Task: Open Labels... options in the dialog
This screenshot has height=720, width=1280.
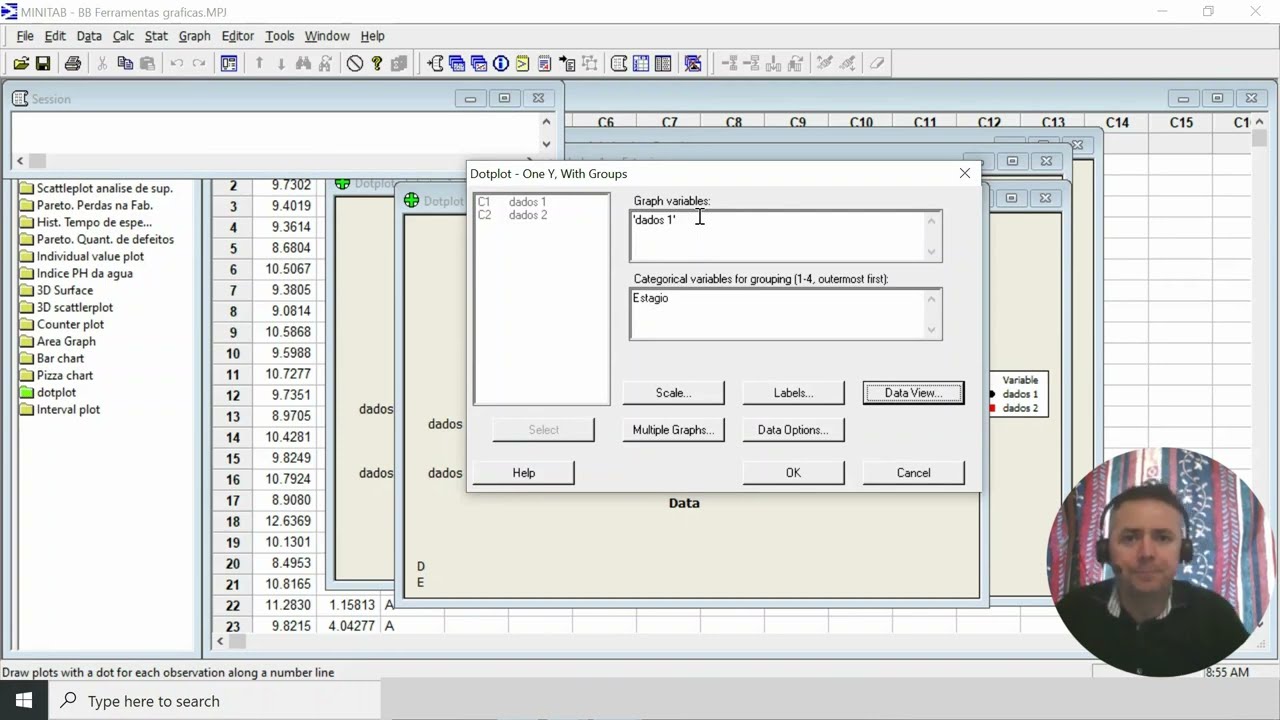Action: [x=793, y=393]
